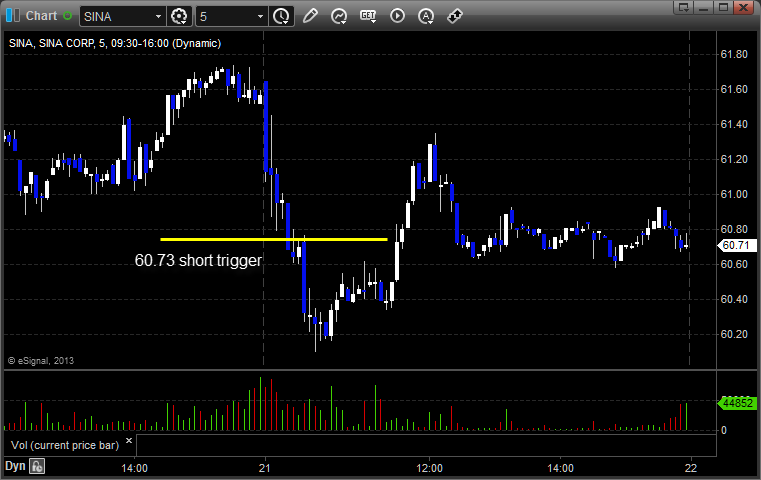Select the 60.73 short trigger text annotation
761x480 pixels.
pos(198,261)
